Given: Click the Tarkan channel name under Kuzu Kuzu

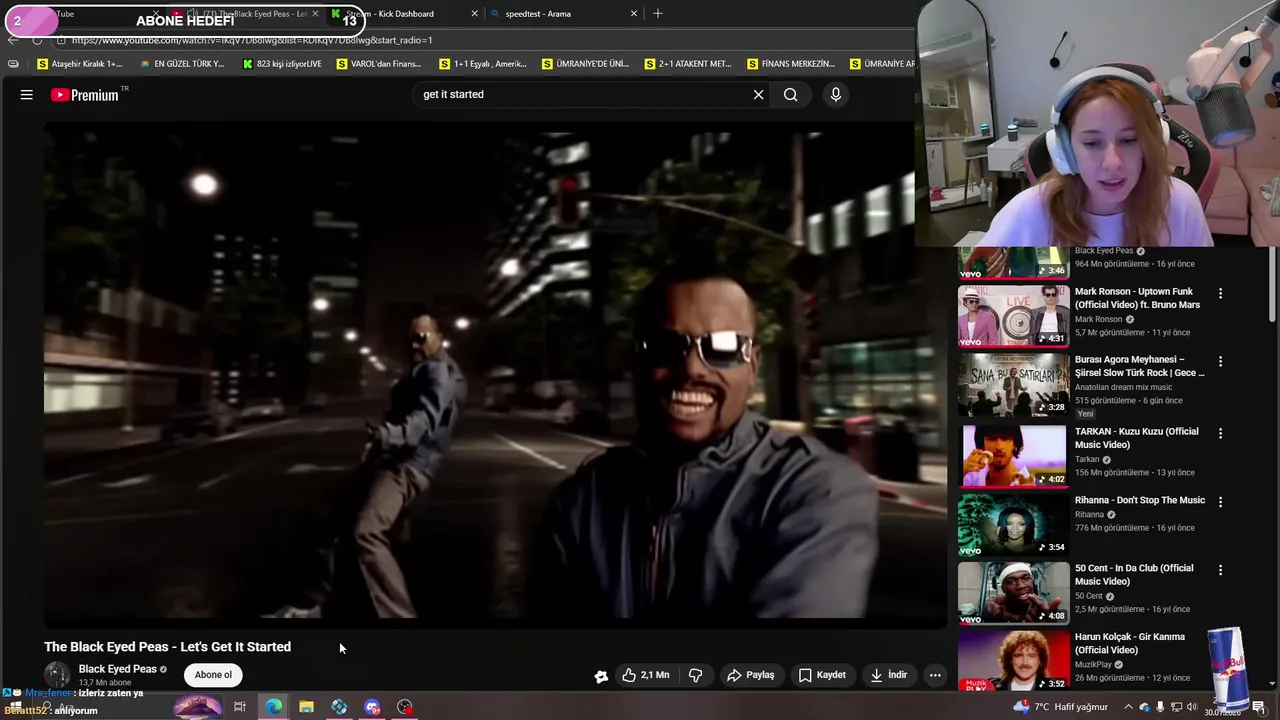Looking at the screenshot, I should click(x=1087, y=459).
